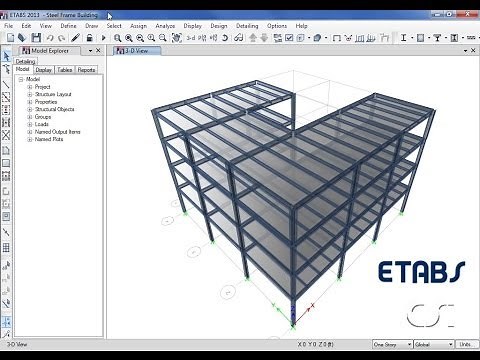Image resolution: width=480 pixels, height=360 pixels.
Task: Open the Global coordinate system dropdown
Action: (434, 344)
